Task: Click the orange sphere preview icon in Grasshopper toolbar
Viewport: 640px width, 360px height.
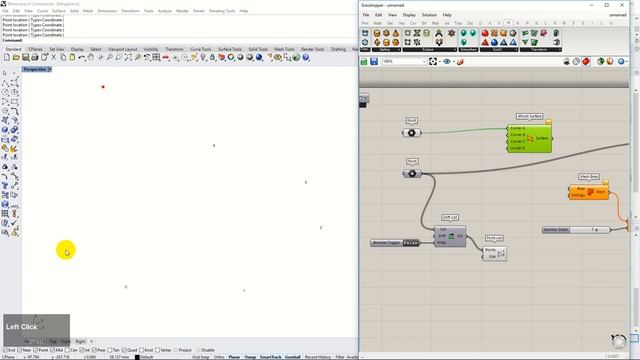Action: 610,62
